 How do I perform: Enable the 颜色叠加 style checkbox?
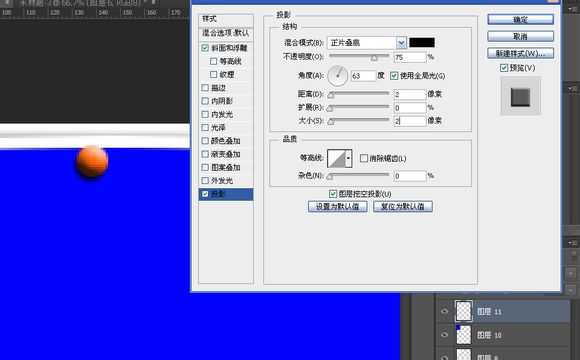point(205,141)
